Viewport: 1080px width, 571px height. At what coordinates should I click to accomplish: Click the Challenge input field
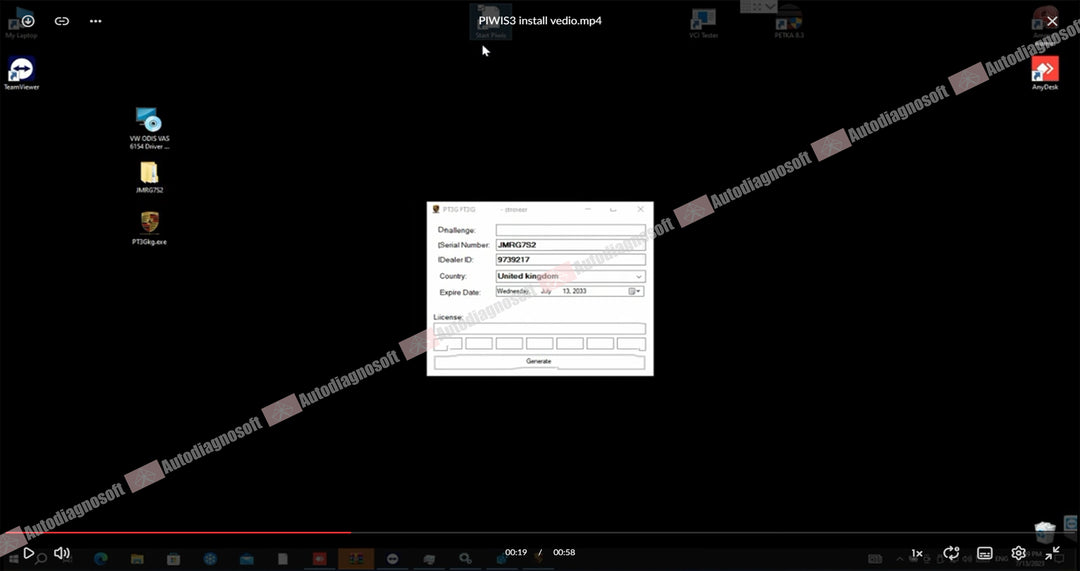[570, 230]
